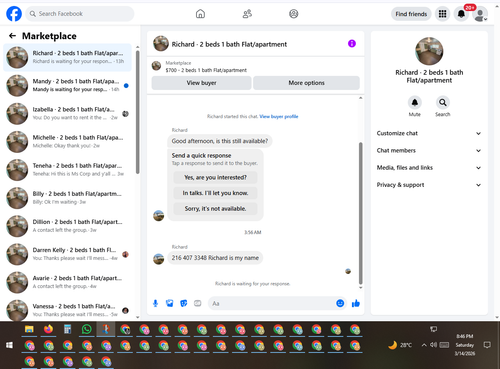Open Michelle's conversation in chat list
Viewport: 500px width, 369px height.
[x=67, y=142]
